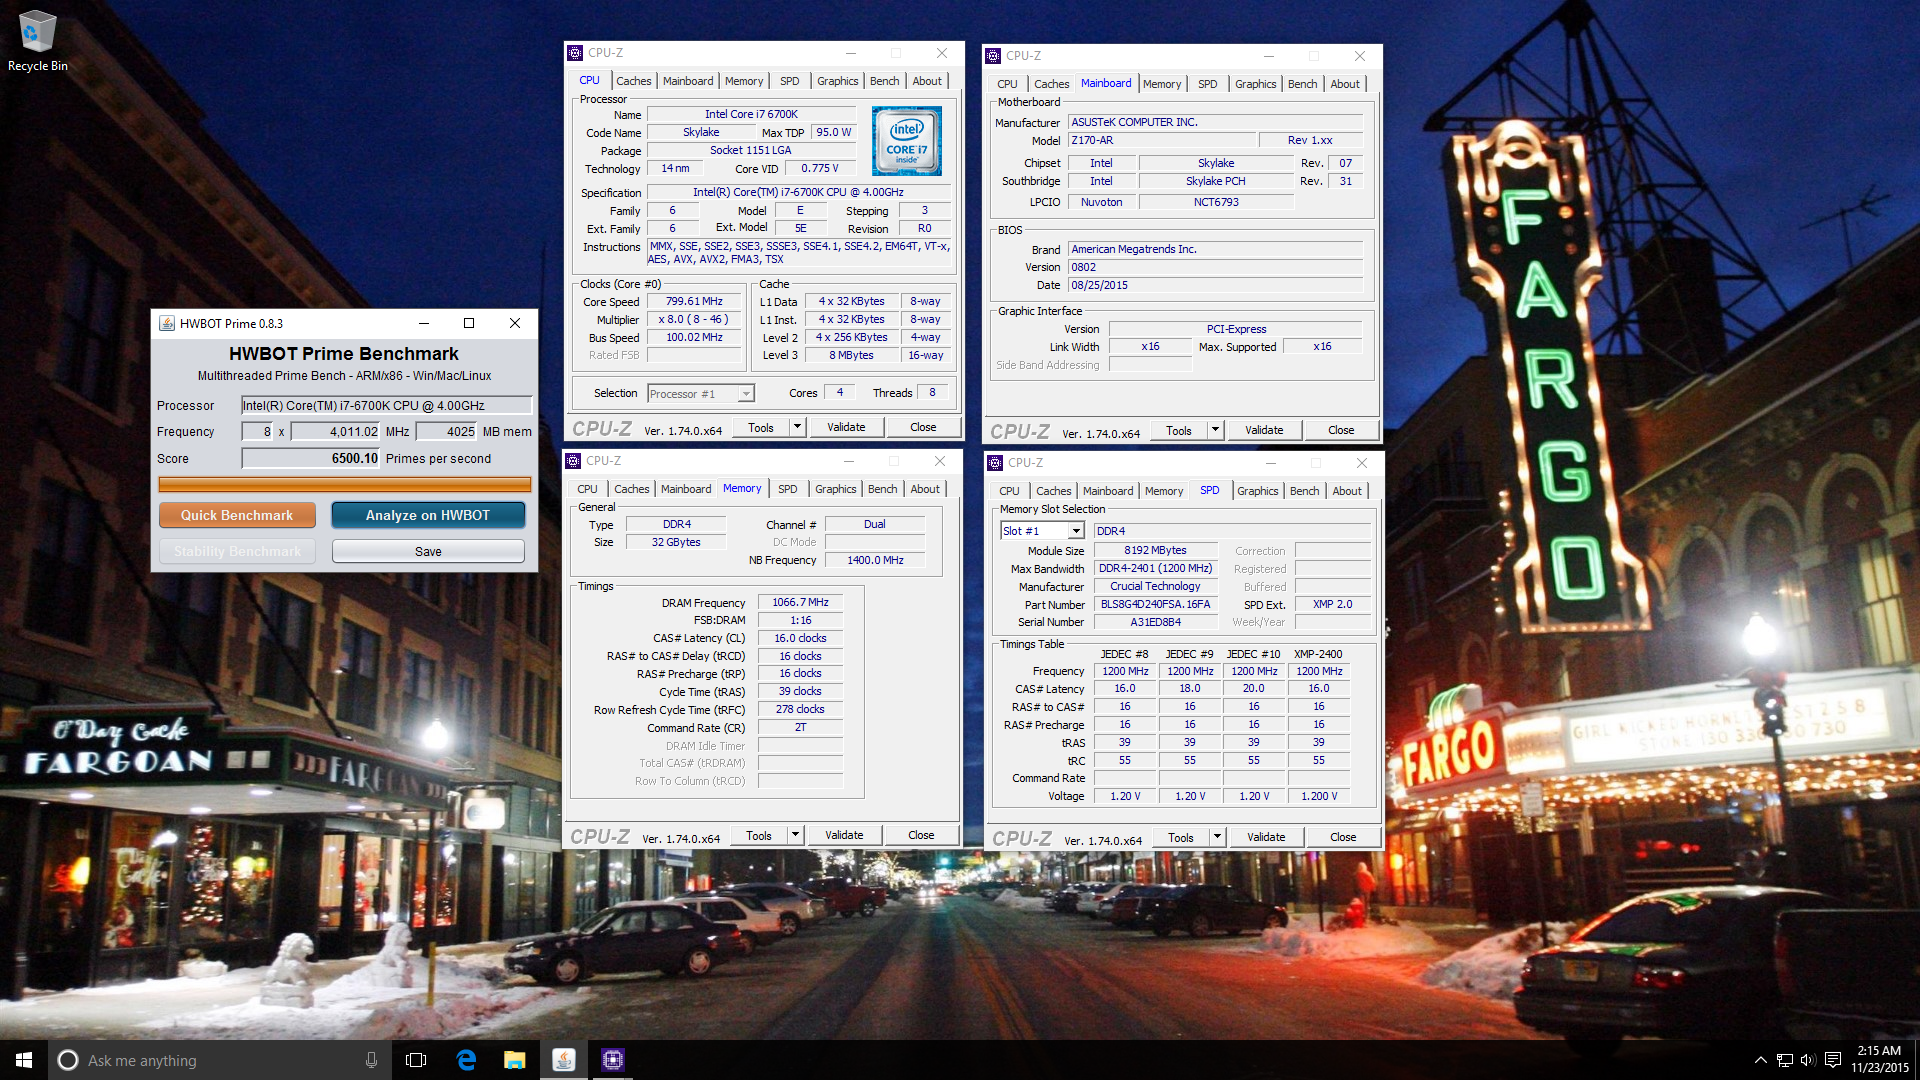Click Validate in the Memory window
1920x1080 pixels.
[844, 835]
